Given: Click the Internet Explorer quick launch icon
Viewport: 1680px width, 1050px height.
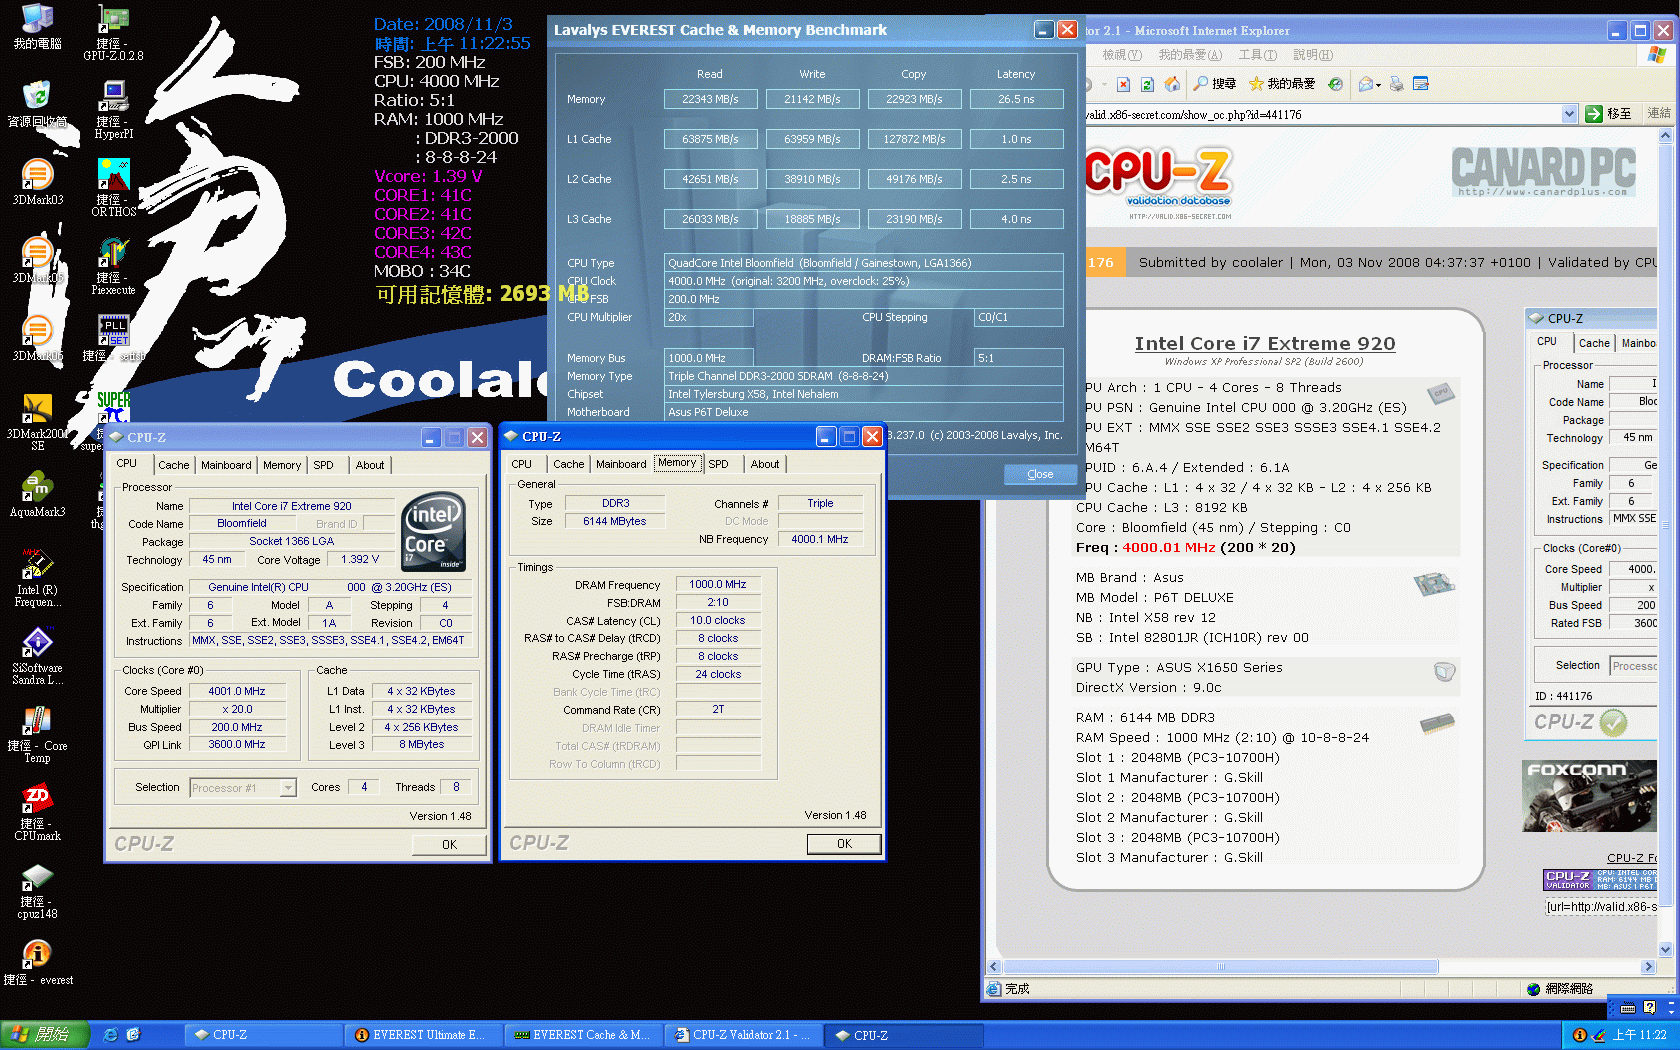Looking at the screenshot, I should pos(111,1035).
